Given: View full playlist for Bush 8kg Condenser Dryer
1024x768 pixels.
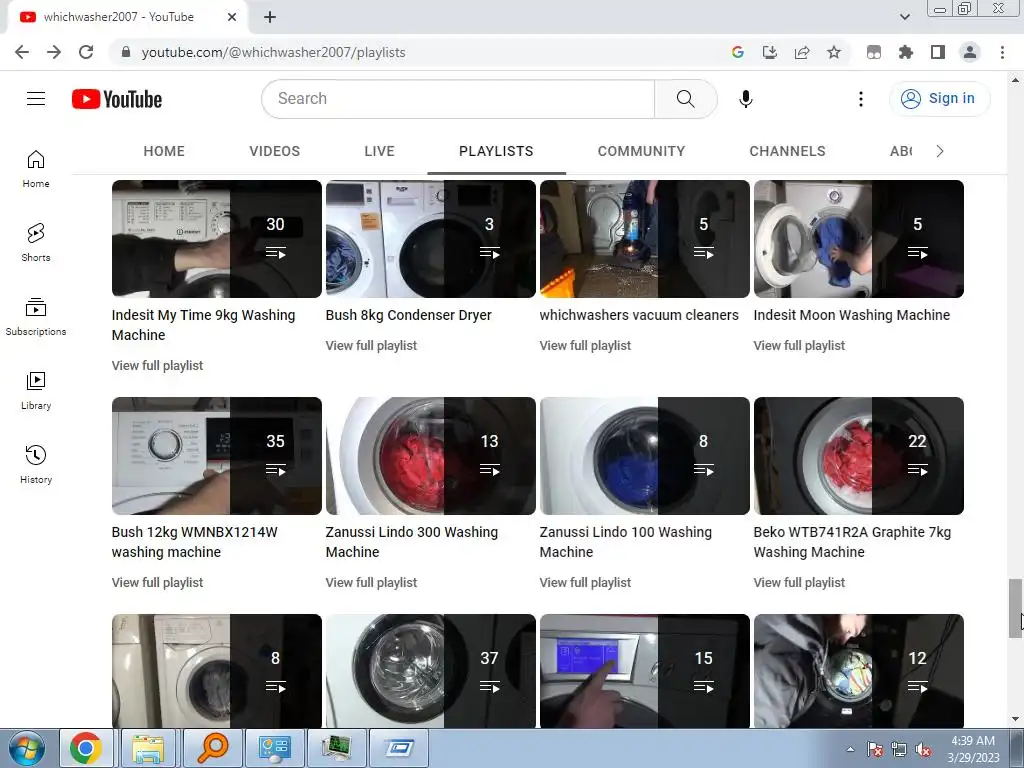Looking at the screenshot, I should 371,345.
